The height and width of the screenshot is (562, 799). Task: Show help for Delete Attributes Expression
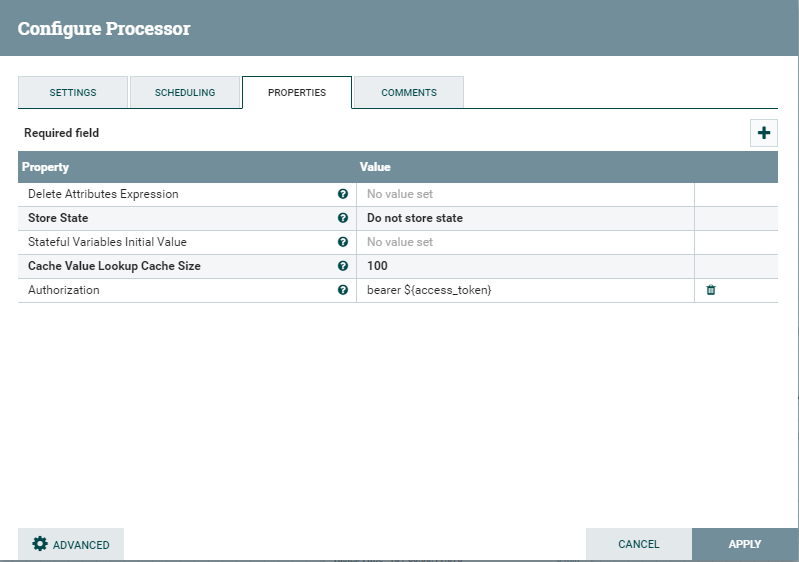click(x=343, y=194)
